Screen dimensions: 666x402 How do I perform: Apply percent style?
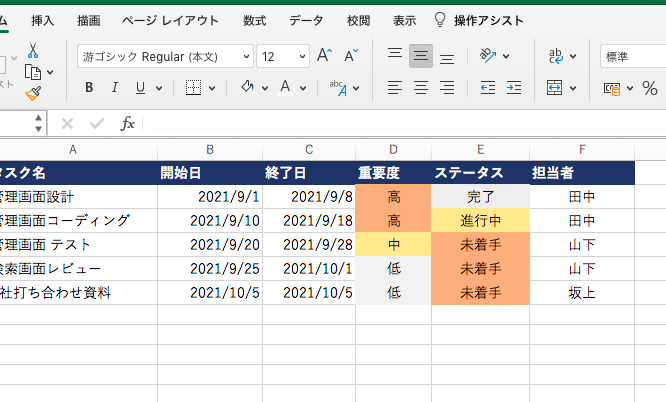coord(650,88)
